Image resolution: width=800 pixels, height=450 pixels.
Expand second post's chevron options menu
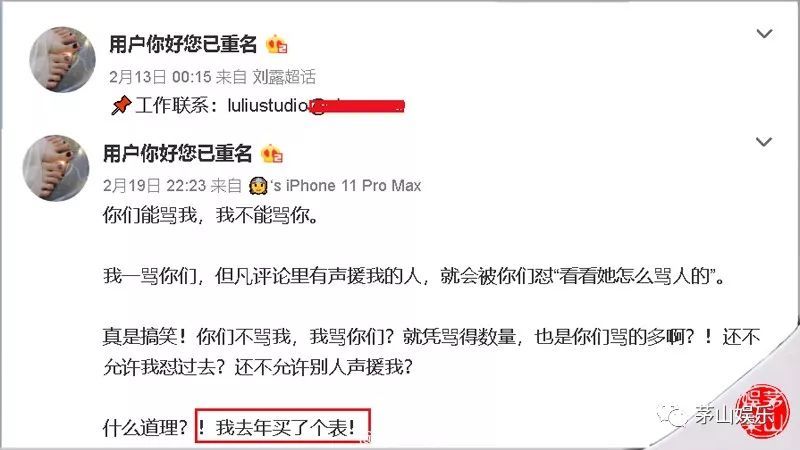coord(763,142)
